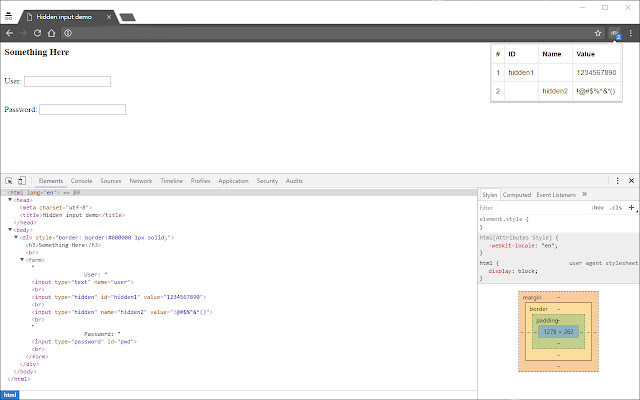Click the site info icon in the address bar
The width and height of the screenshot is (640, 400).
tap(68, 33)
